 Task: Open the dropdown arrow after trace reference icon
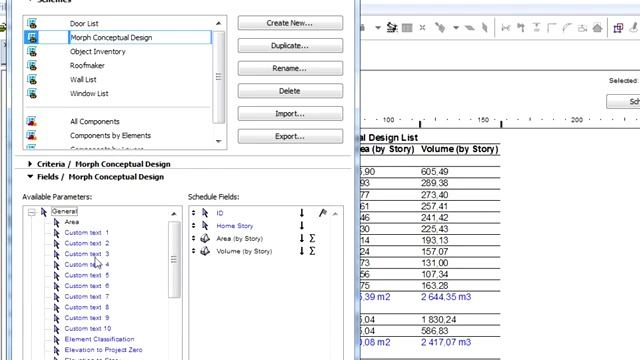[456, 28]
